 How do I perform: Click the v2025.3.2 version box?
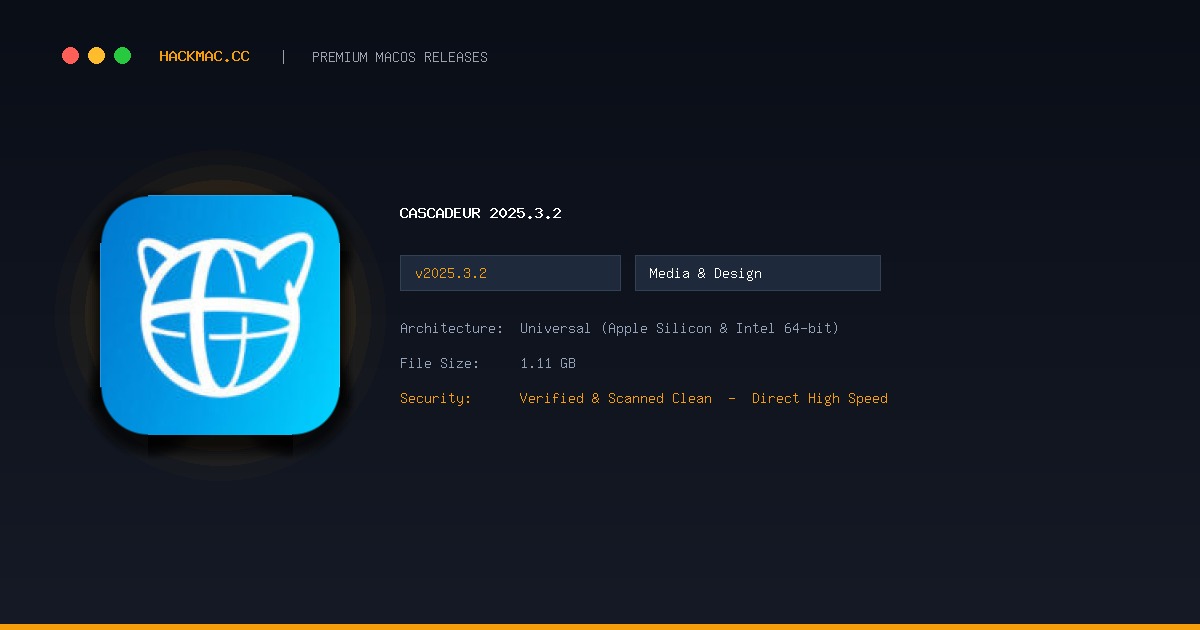click(x=510, y=273)
